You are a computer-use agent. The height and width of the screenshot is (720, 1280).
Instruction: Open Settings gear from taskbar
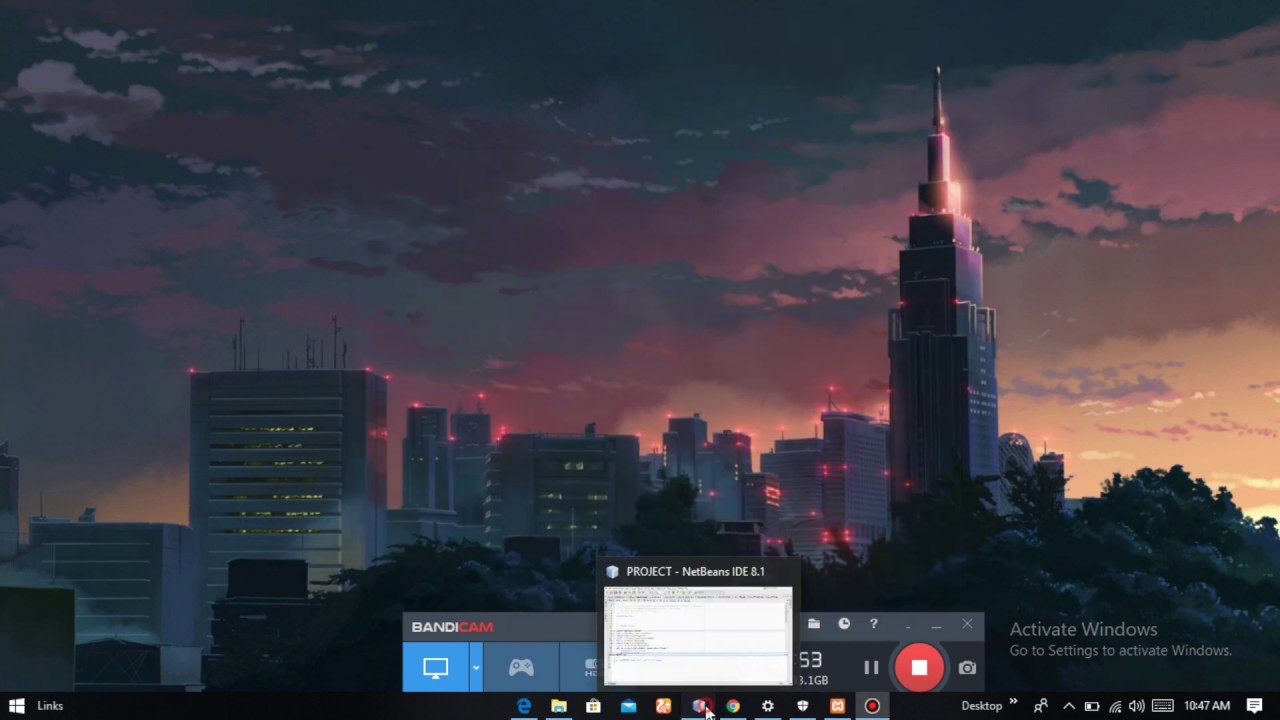coord(768,706)
